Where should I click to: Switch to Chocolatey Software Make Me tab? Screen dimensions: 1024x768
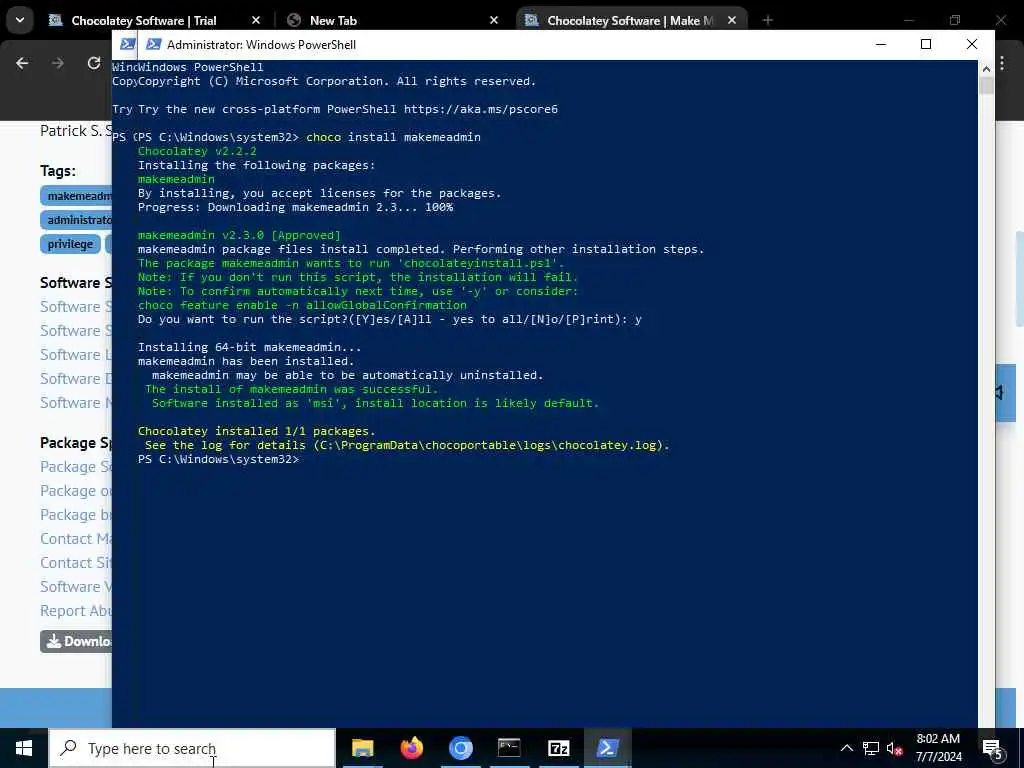[630, 21]
